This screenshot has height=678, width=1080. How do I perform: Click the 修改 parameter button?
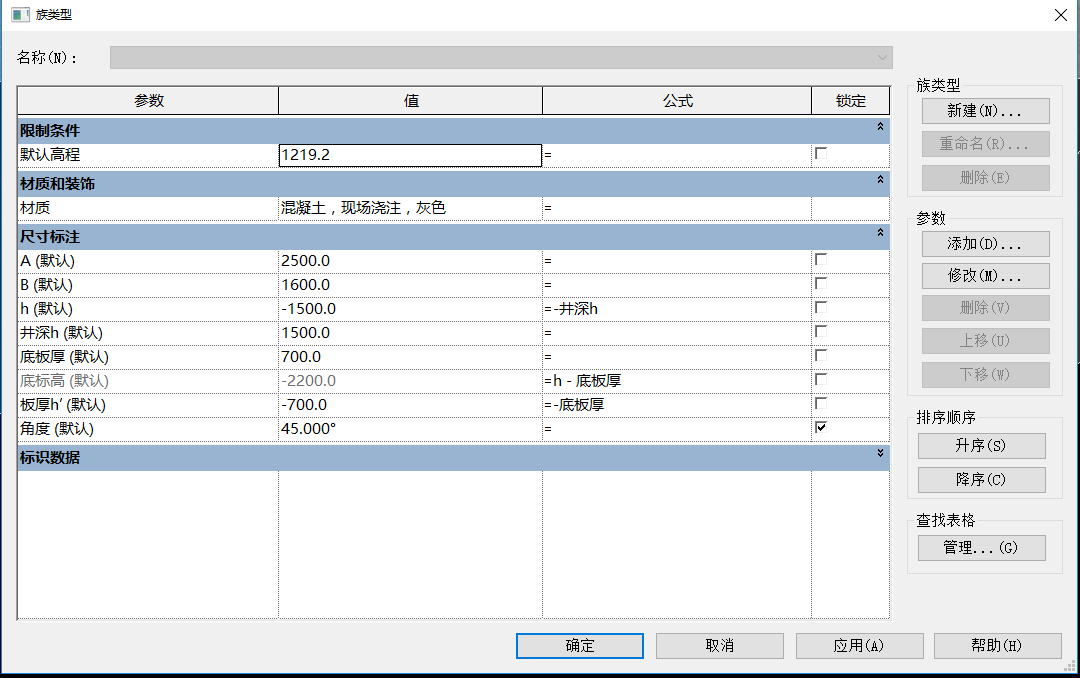[x=984, y=276]
